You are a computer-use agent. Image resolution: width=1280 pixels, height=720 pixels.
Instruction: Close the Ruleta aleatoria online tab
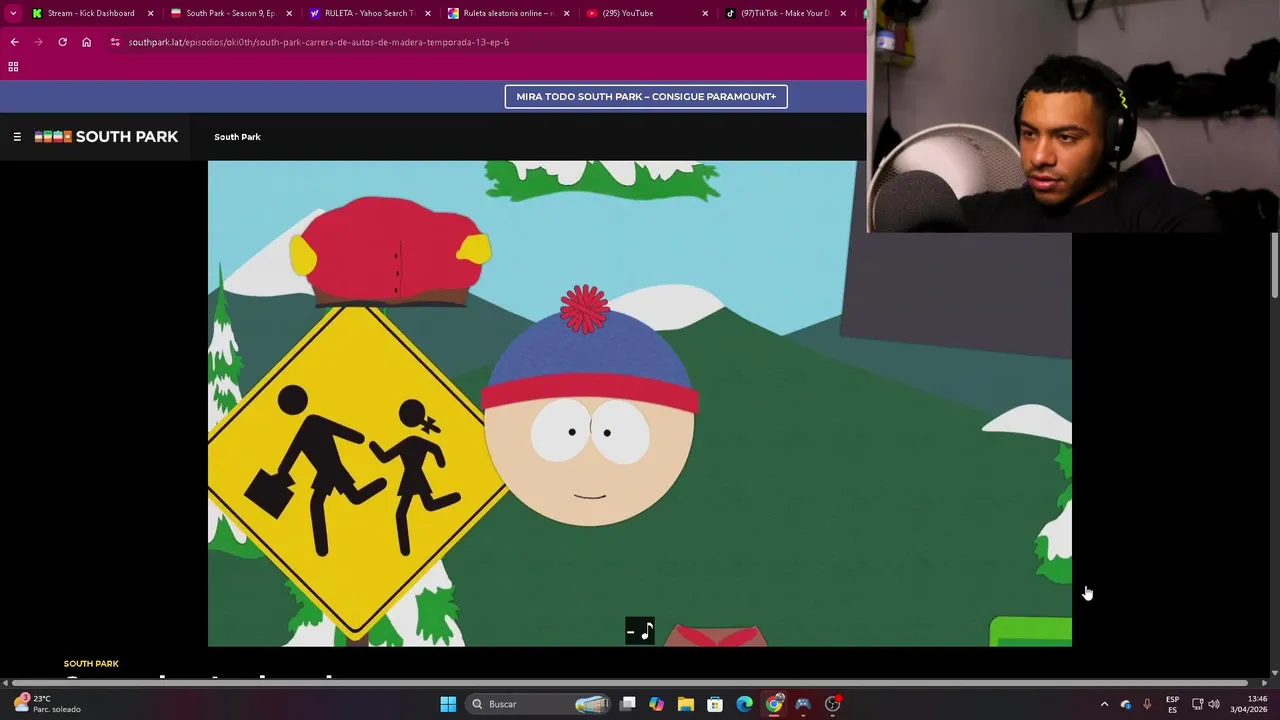(566, 13)
